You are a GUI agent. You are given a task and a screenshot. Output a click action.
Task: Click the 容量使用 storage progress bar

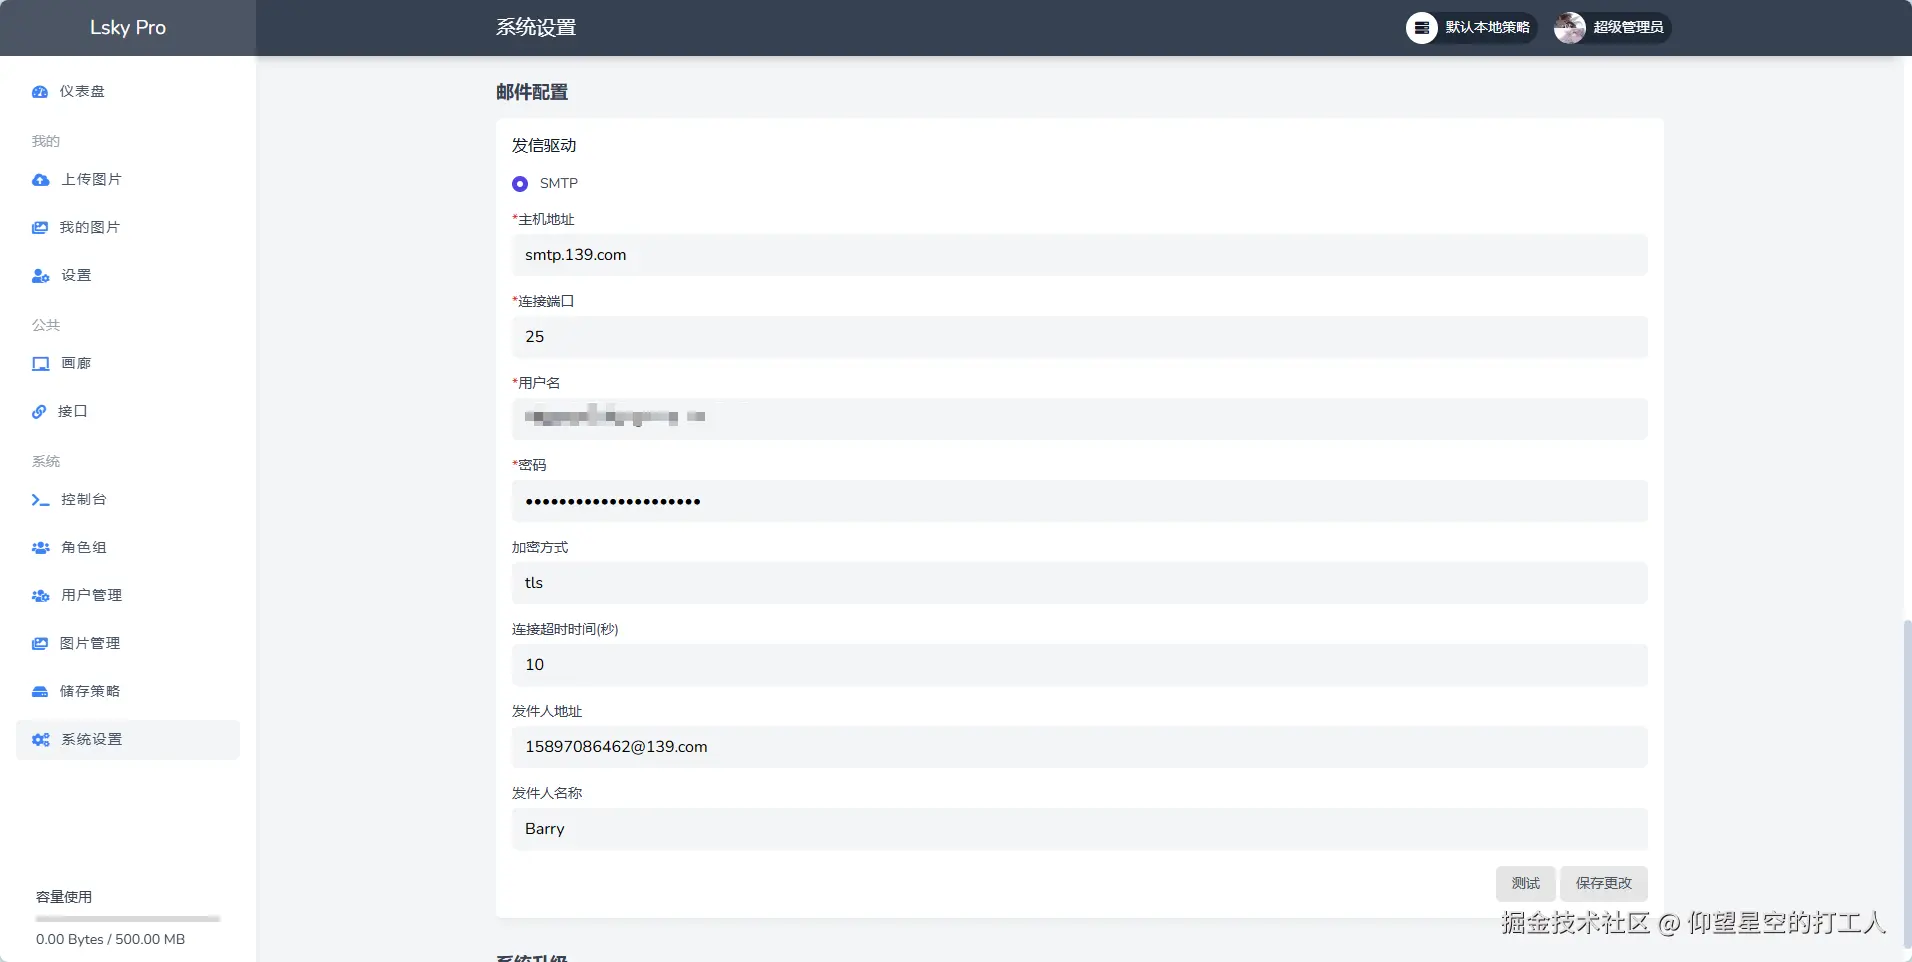click(x=128, y=918)
